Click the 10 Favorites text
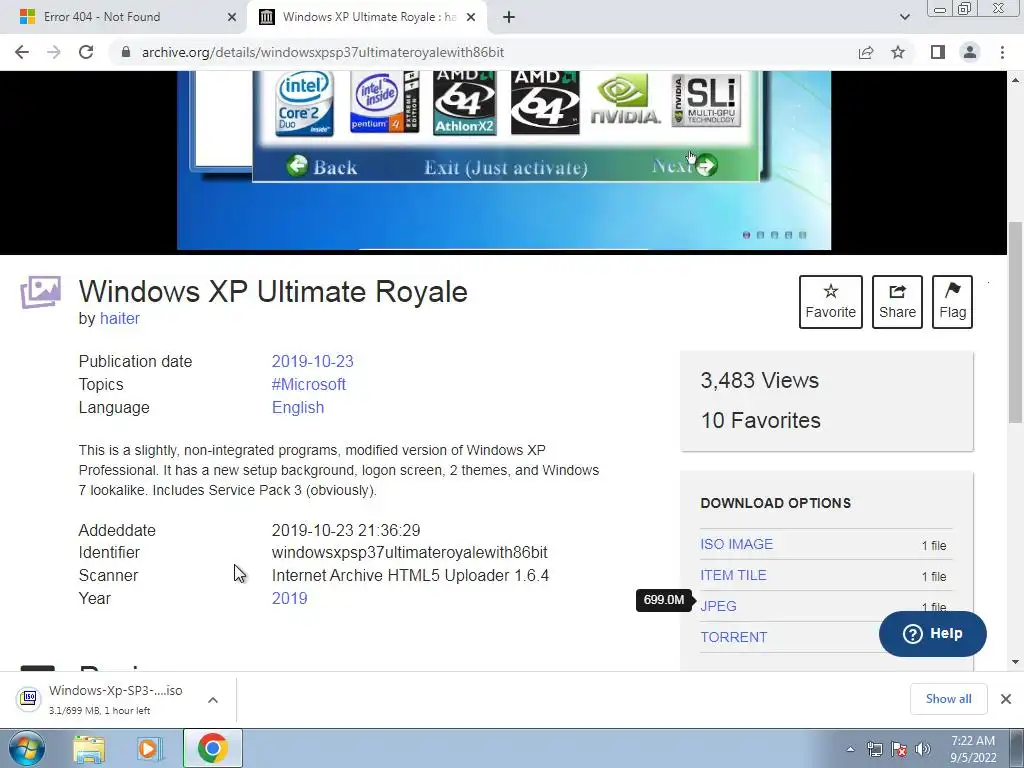 761,421
